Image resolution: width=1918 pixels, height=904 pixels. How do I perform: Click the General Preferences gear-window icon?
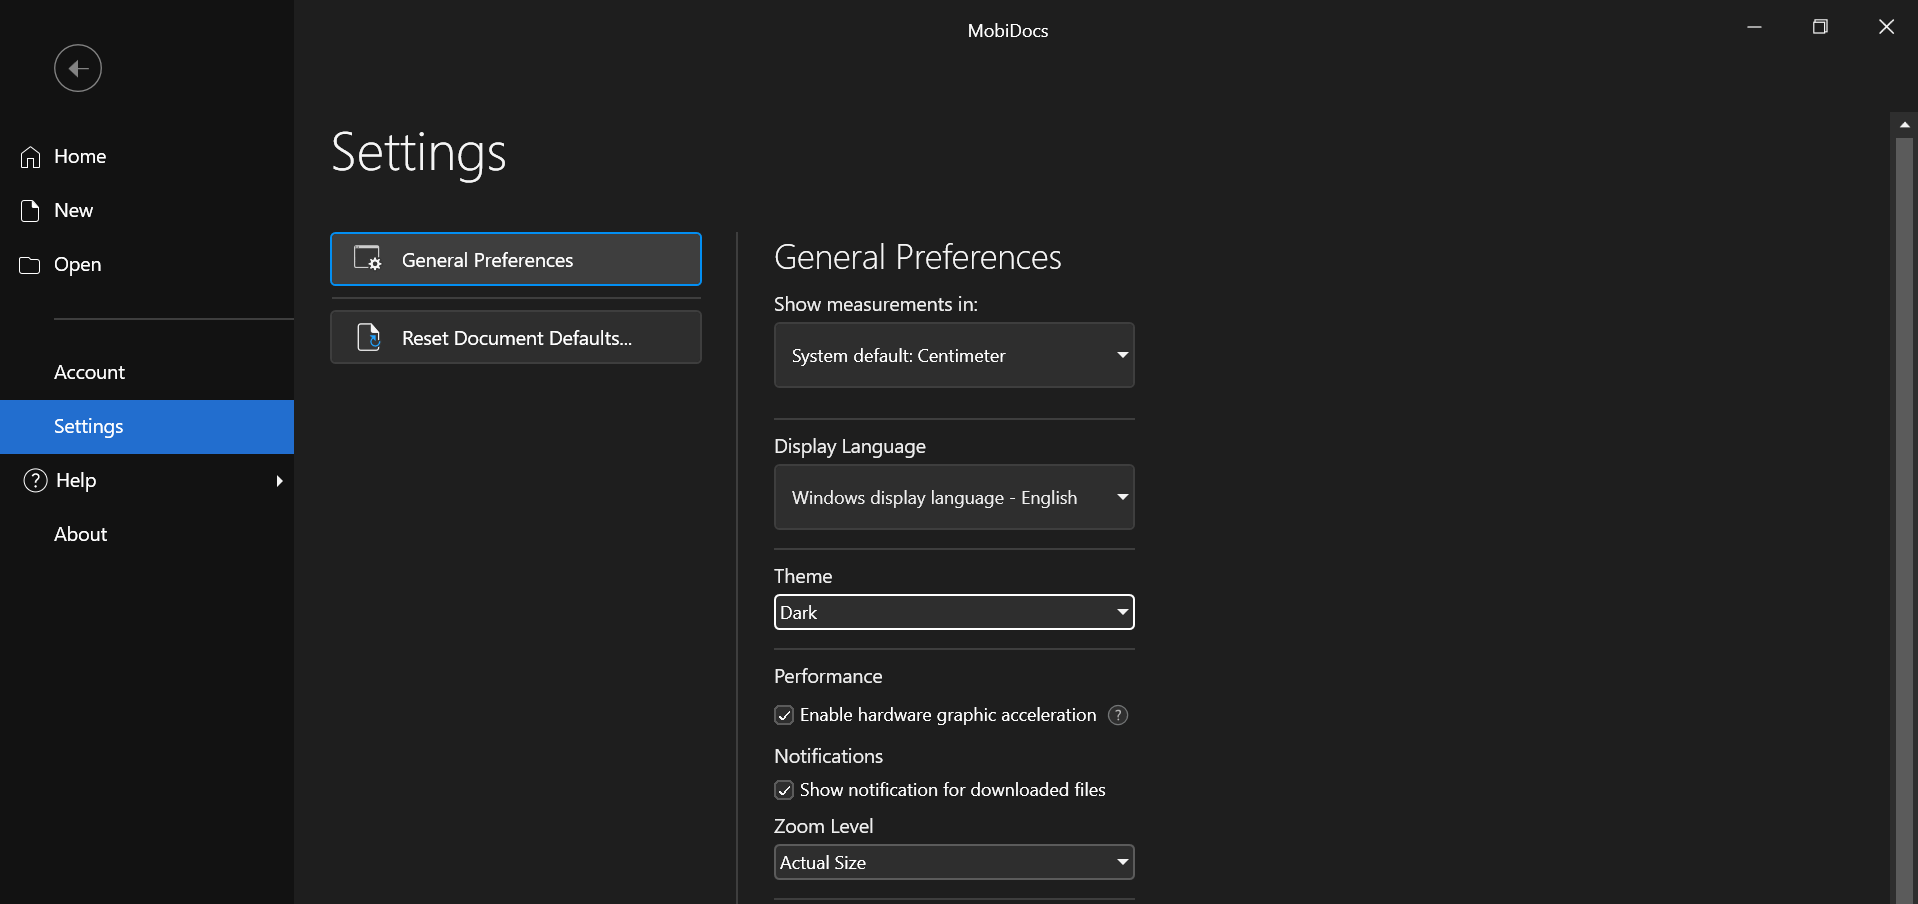click(x=368, y=259)
